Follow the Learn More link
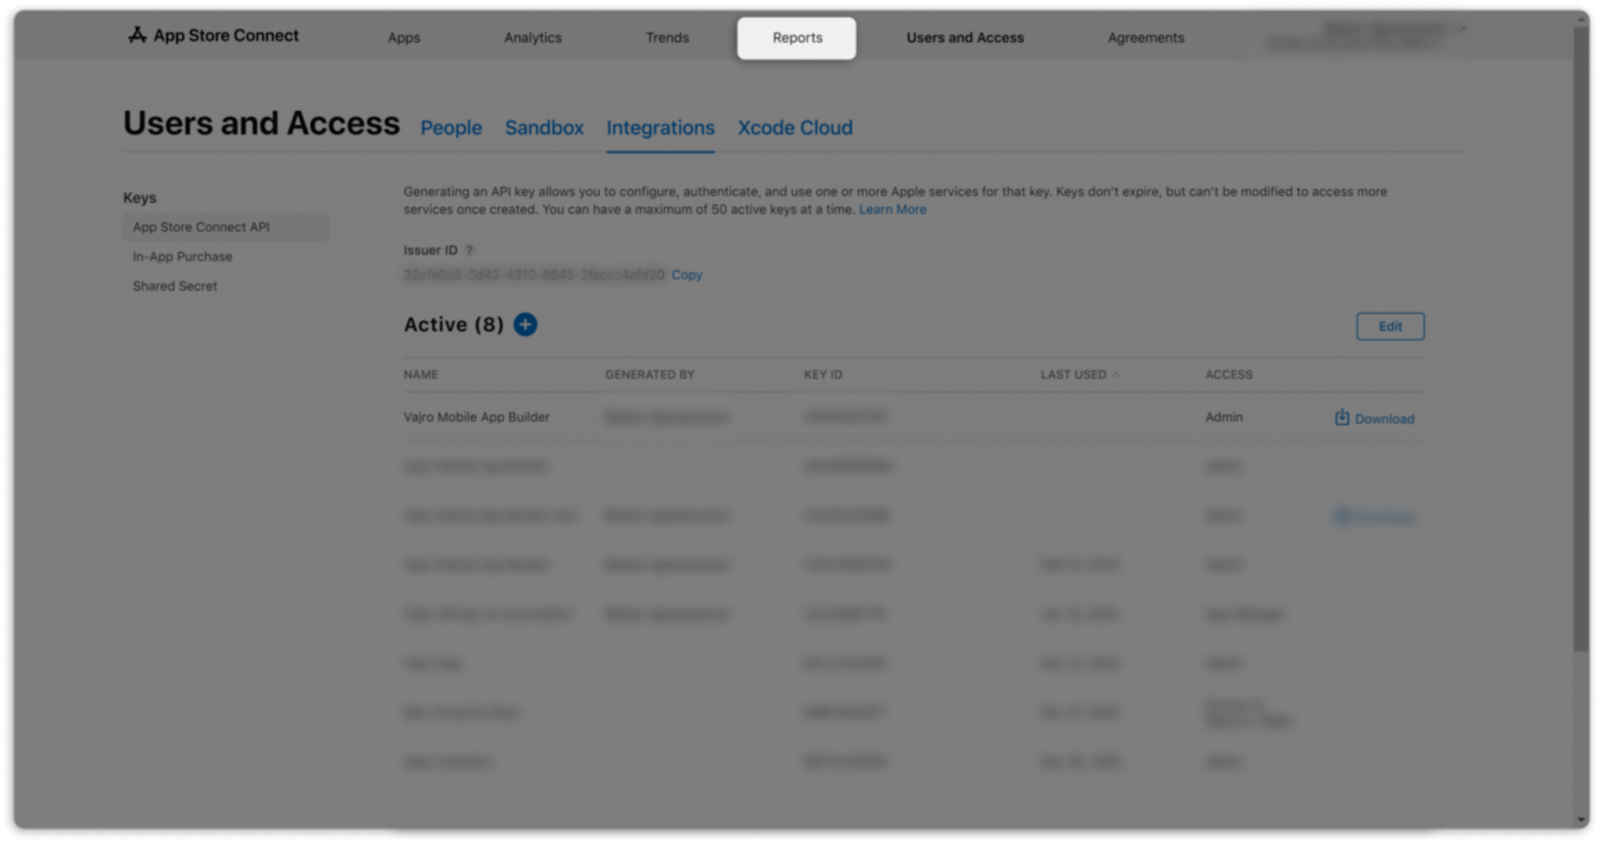The image size is (1600, 843). pos(892,210)
